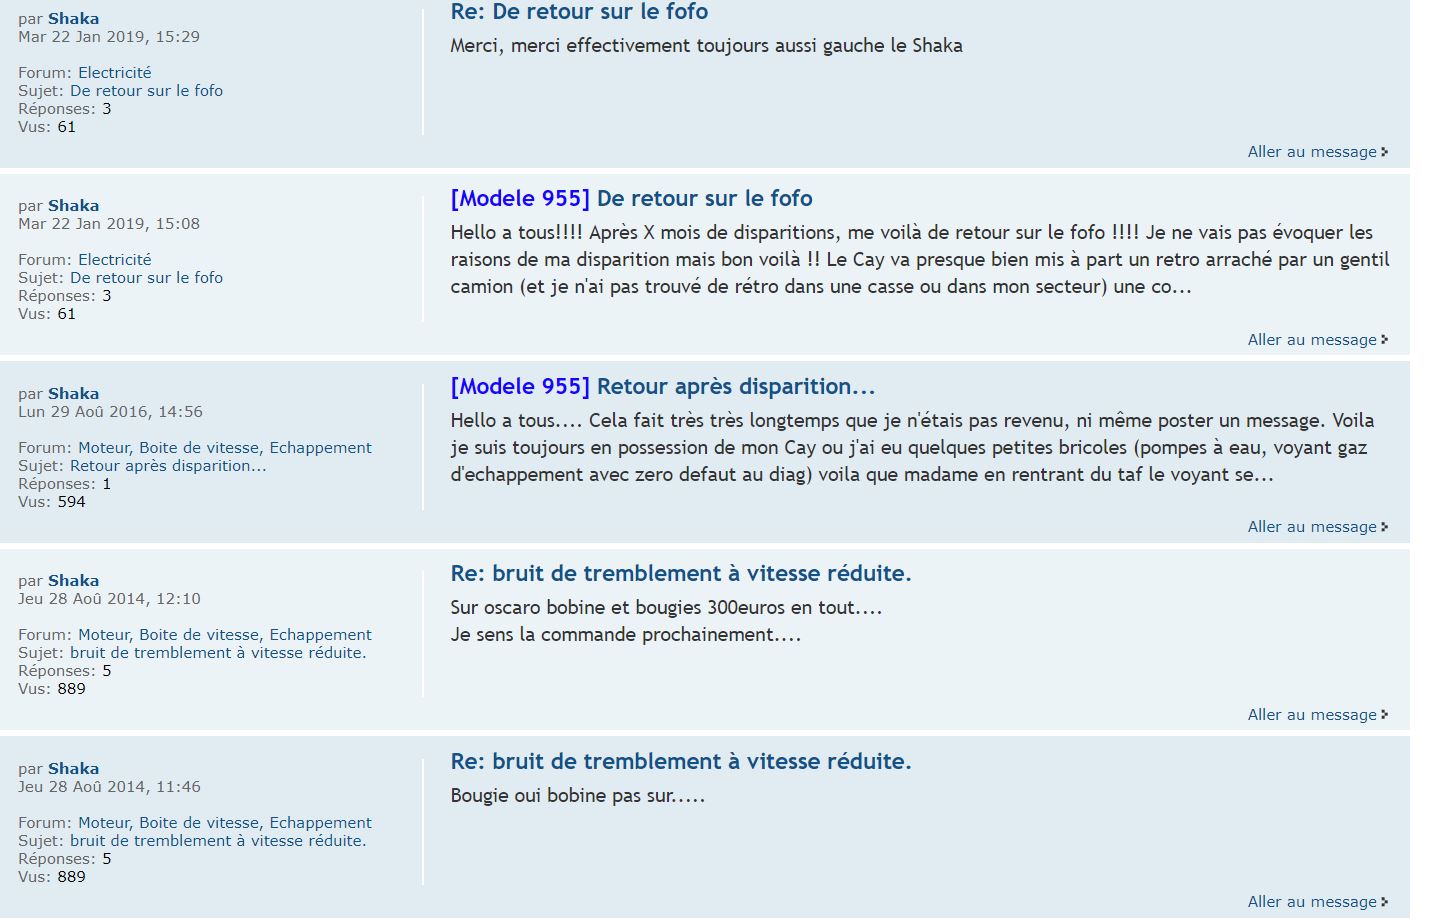Viewport: 1429px width, 923px height.
Task: Open subject link on the 15:29 post
Action: [146, 91]
